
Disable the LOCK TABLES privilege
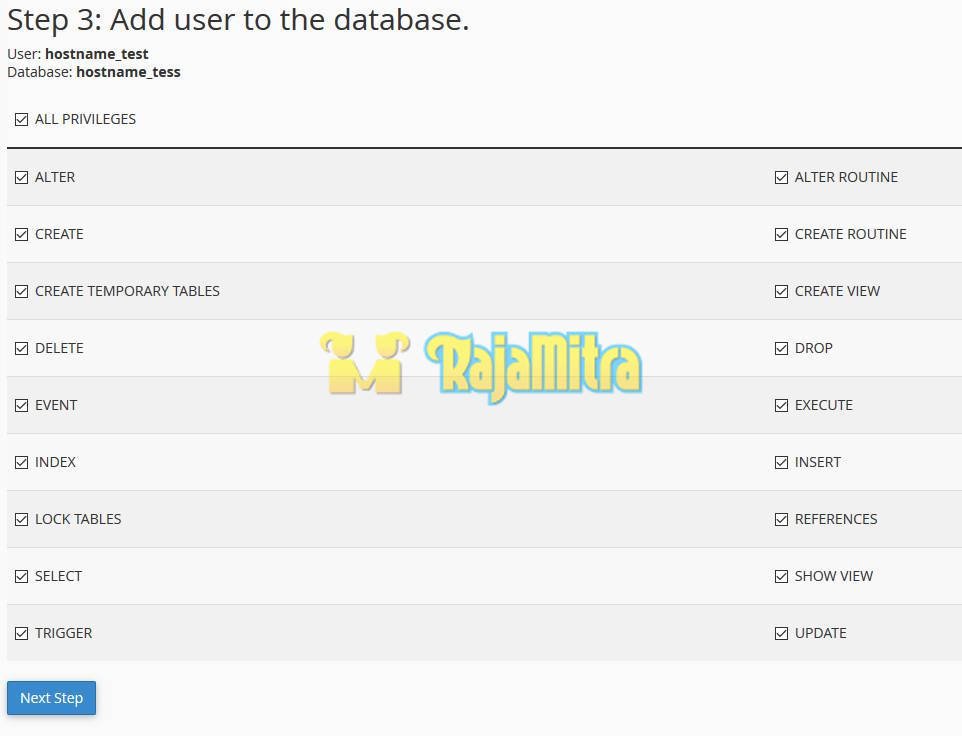click(x=21, y=520)
